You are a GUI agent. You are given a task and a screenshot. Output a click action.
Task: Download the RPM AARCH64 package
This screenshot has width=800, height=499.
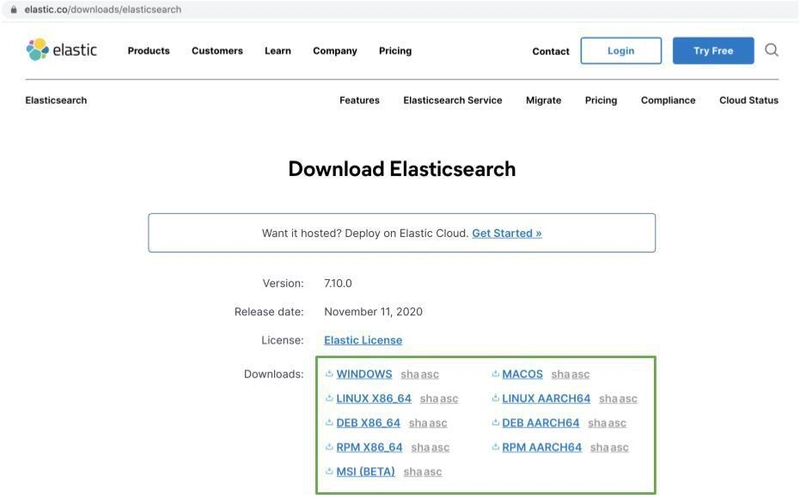pyautogui.click(x=541, y=447)
